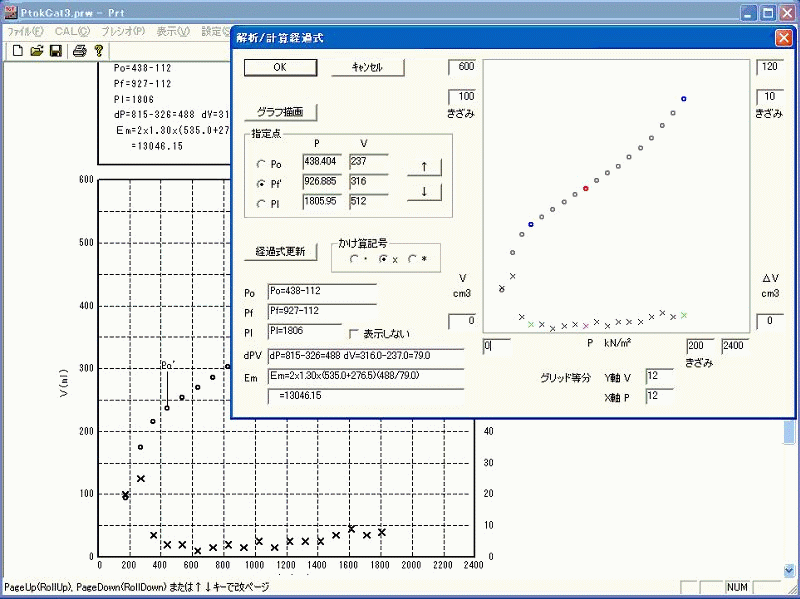Open the CAL(C) menu

(x=72, y=31)
